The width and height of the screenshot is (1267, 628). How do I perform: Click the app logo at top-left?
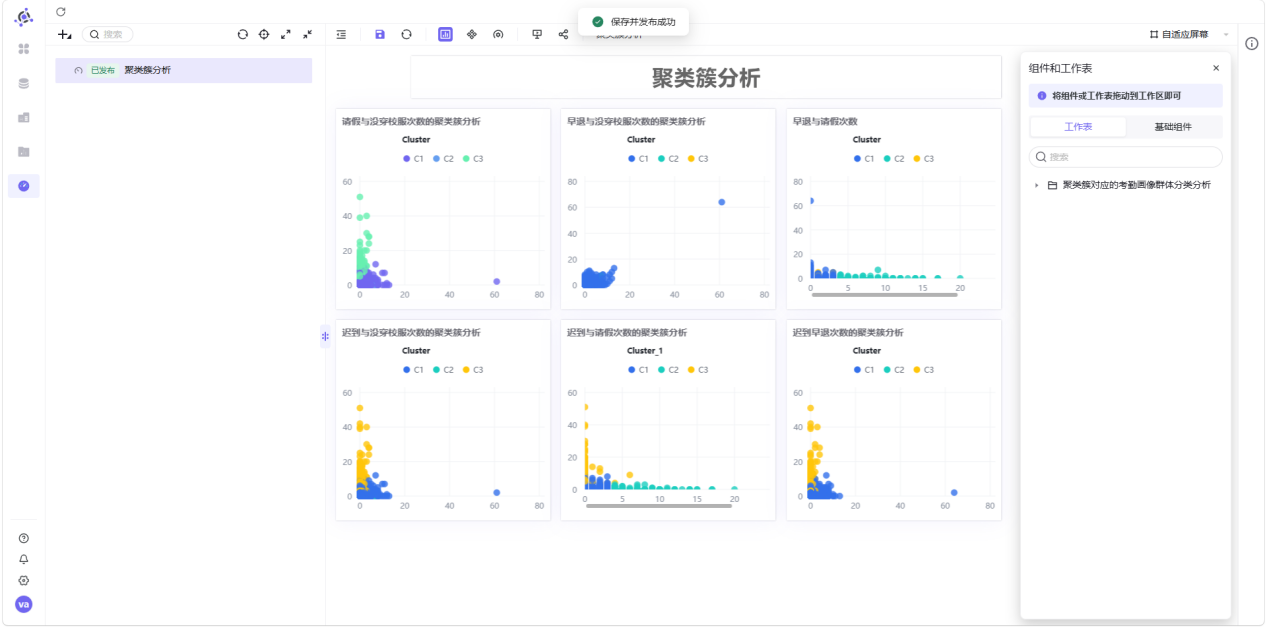pyautogui.click(x=24, y=17)
